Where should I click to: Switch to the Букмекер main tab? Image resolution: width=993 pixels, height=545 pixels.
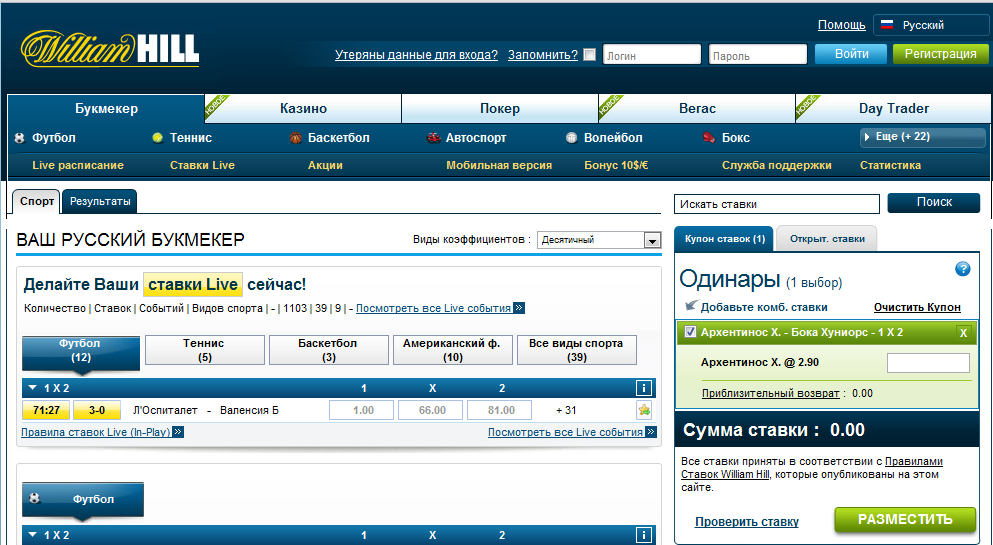pyautogui.click(x=106, y=109)
